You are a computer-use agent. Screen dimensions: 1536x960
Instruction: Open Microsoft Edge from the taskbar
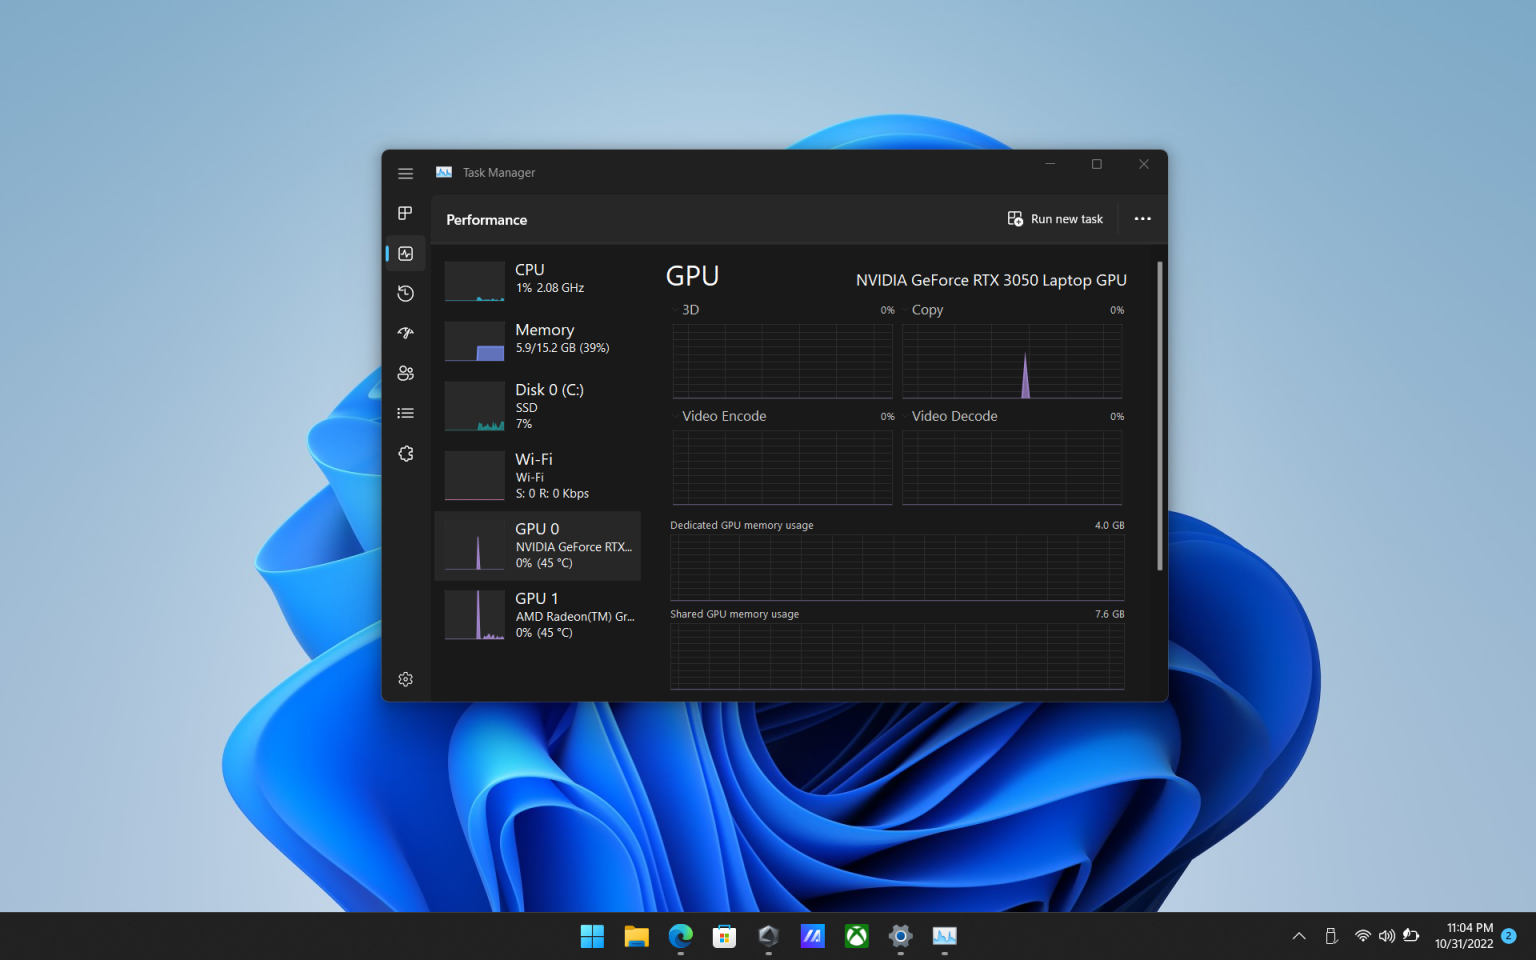680,936
